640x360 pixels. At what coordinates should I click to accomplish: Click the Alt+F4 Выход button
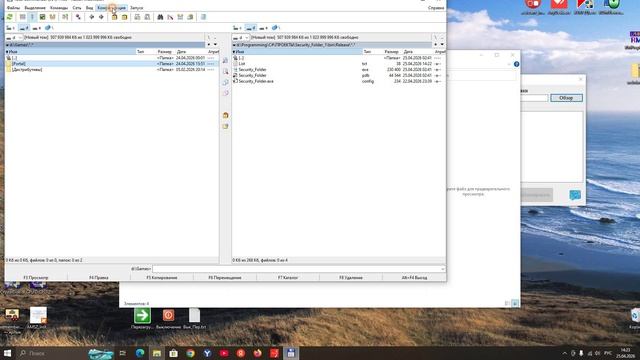pyautogui.click(x=414, y=278)
